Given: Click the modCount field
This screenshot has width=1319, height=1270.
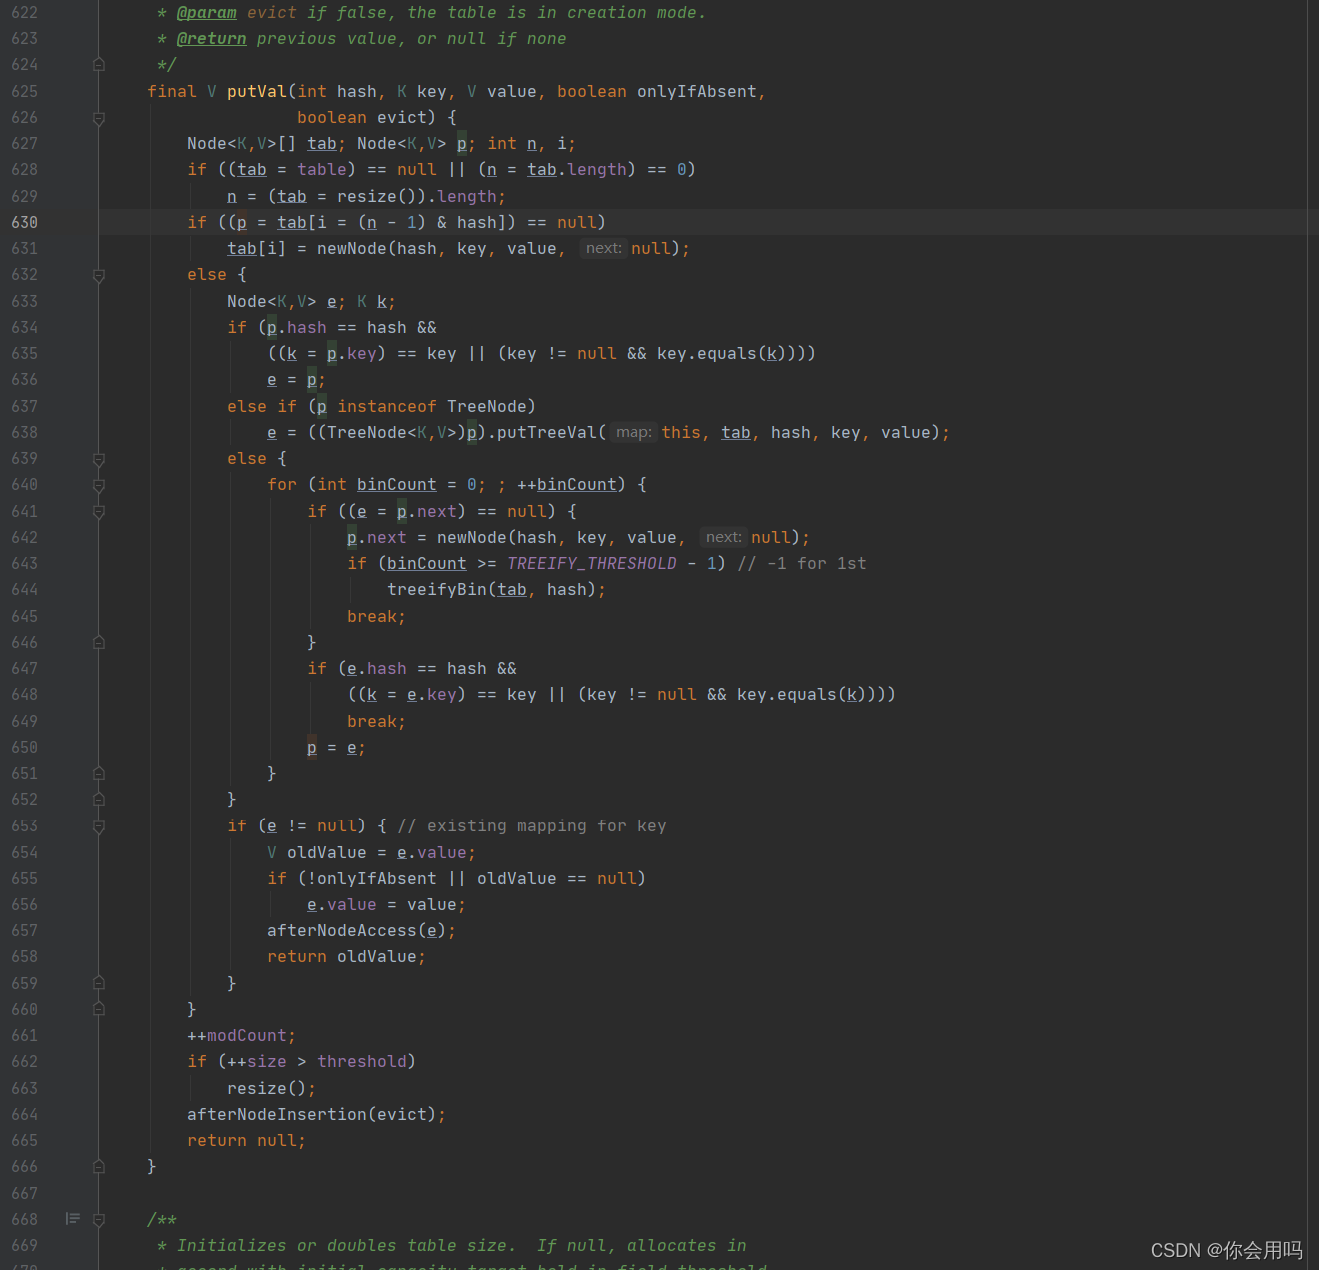Looking at the screenshot, I should tap(247, 1035).
